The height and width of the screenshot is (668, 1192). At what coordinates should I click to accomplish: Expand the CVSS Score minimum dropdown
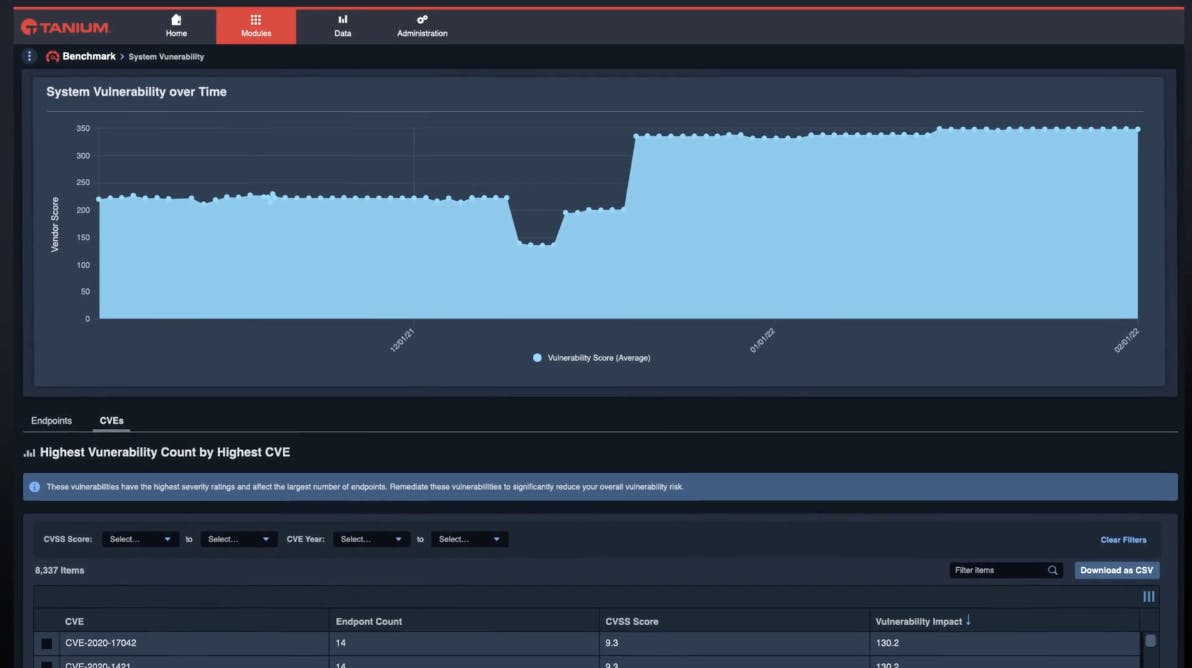click(140, 539)
